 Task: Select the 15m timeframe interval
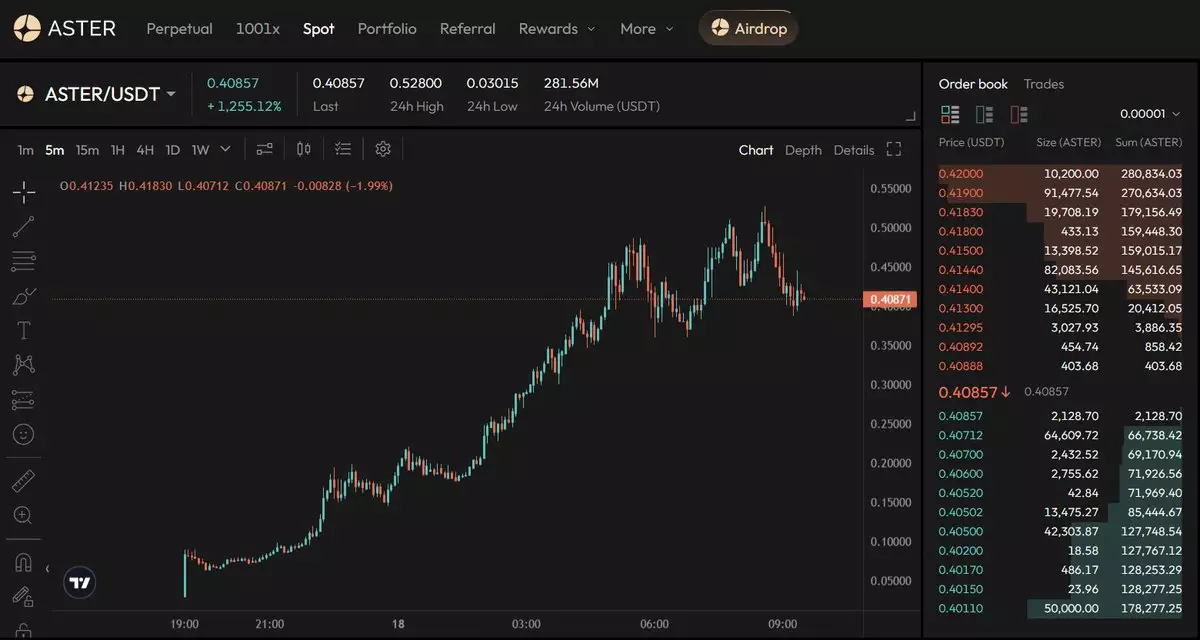coord(88,150)
